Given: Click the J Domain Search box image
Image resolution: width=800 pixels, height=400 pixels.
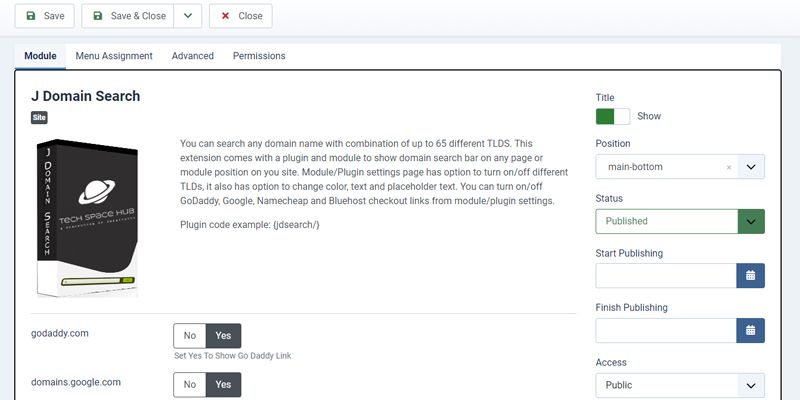Looking at the screenshot, I should click(x=87, y=218).
